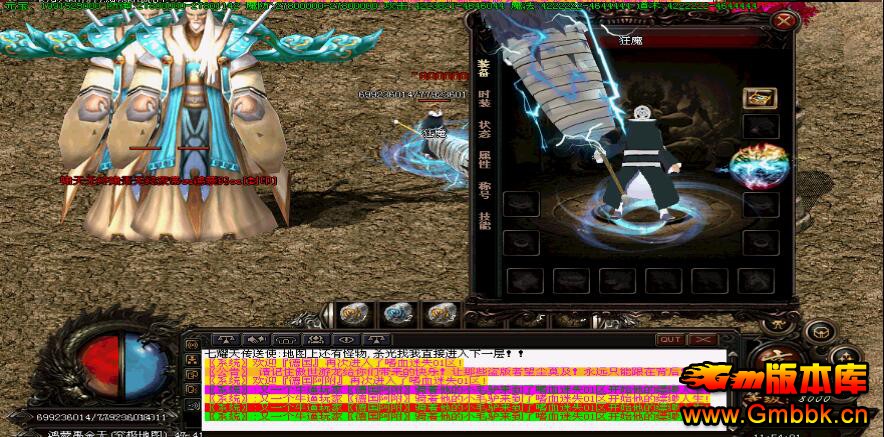The width and height of the screenshot is (884, 437).
Task: Click the 天行者 boss monster
Action: pyautogui.click(x=176, y=130)
